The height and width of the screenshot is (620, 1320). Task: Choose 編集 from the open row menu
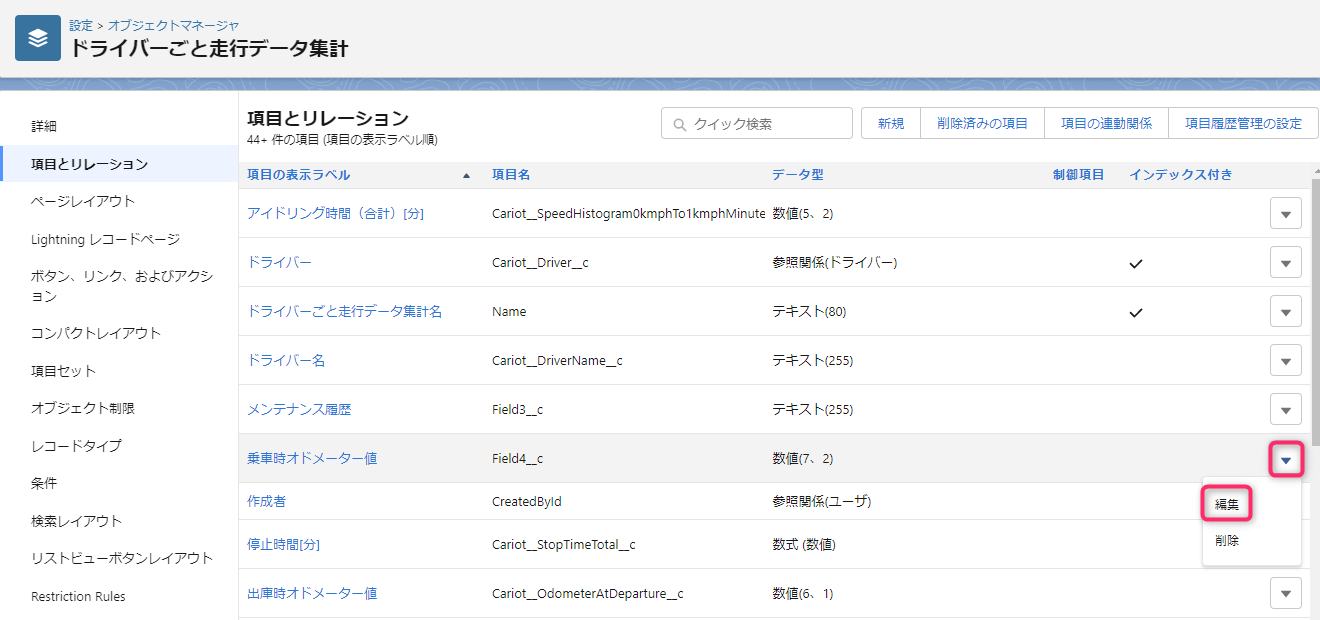click(x=1227, y=505)
